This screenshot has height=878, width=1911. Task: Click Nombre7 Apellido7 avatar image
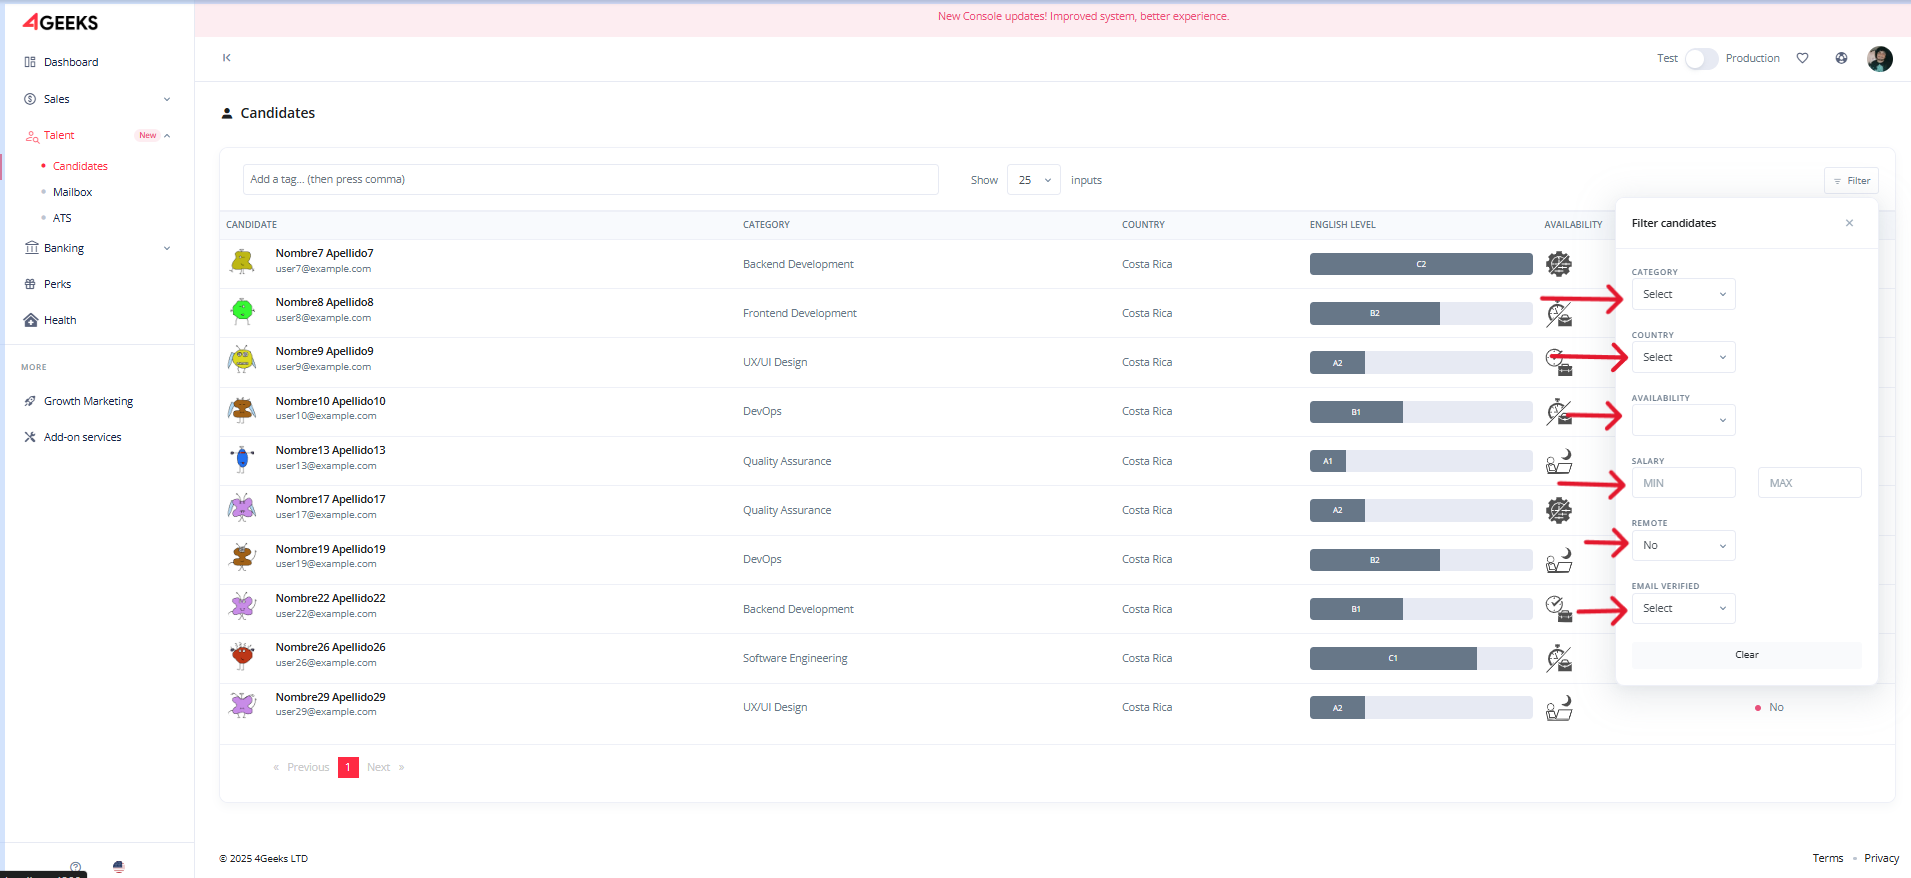pyautogui.click(x=242, y=262)
